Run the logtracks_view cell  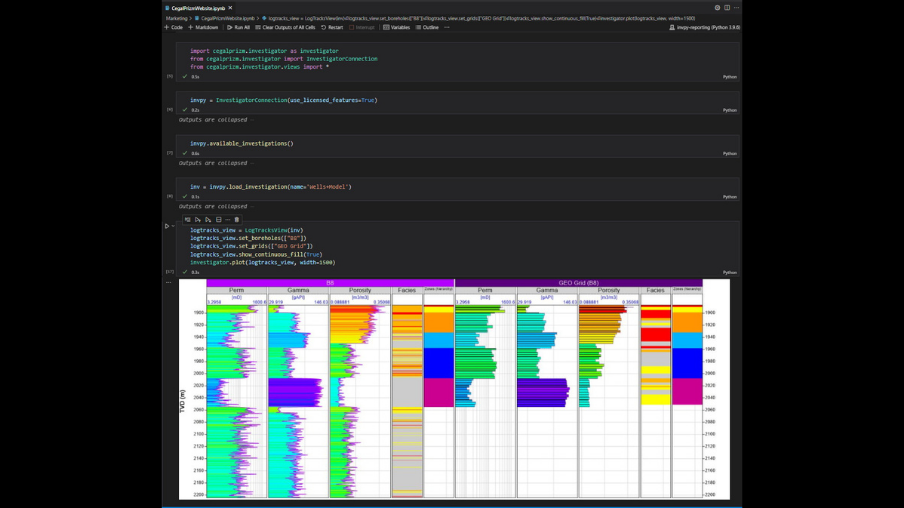(x=167, y=226)
